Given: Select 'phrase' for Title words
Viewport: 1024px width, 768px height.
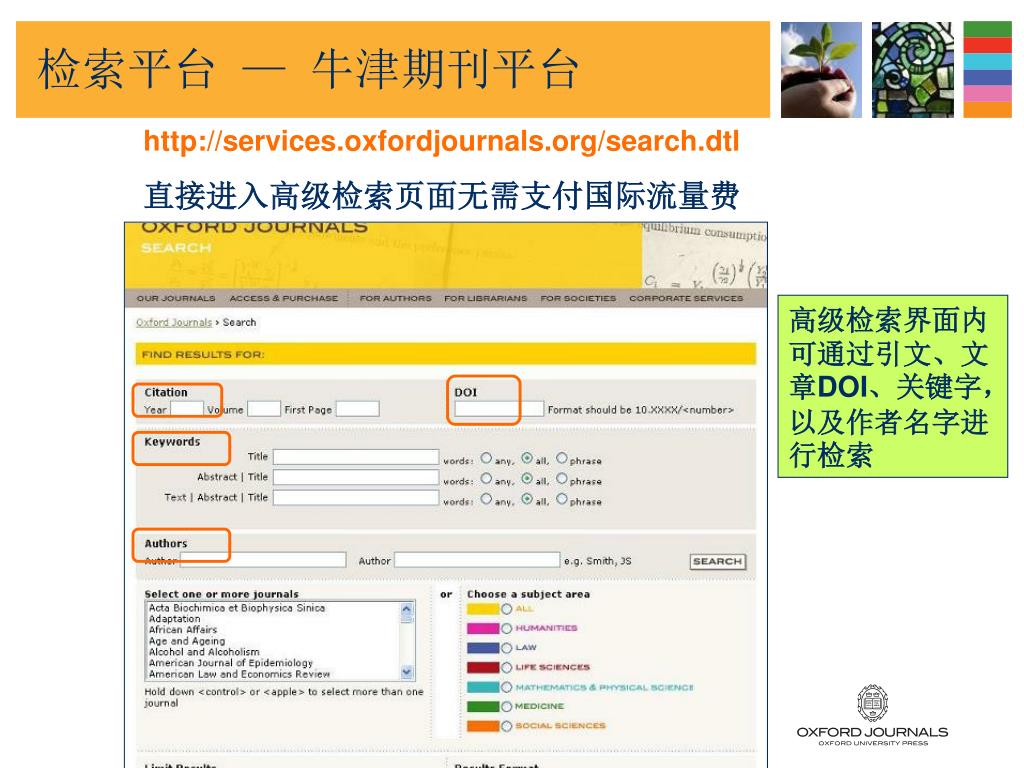Looking at the screenshot, I should pyautogui.click(x=562, y=458).
